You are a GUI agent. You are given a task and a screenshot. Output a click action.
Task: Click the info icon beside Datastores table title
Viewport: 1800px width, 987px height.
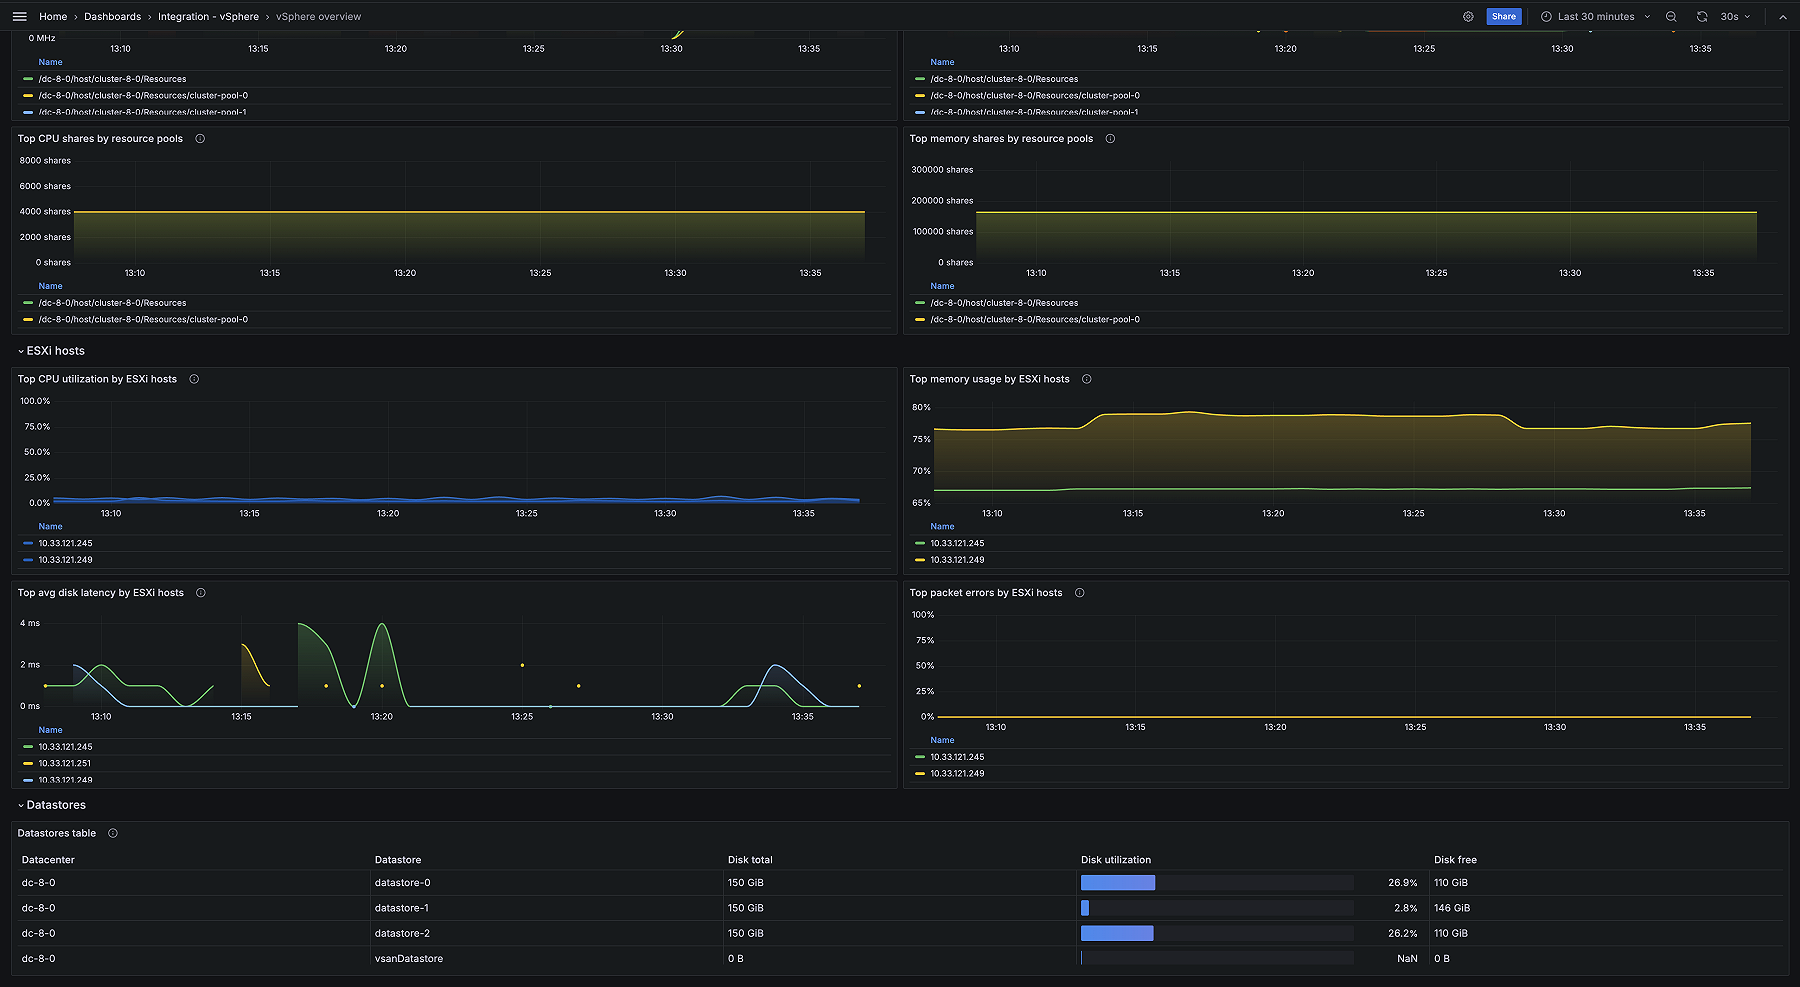[x=113, y=832]
